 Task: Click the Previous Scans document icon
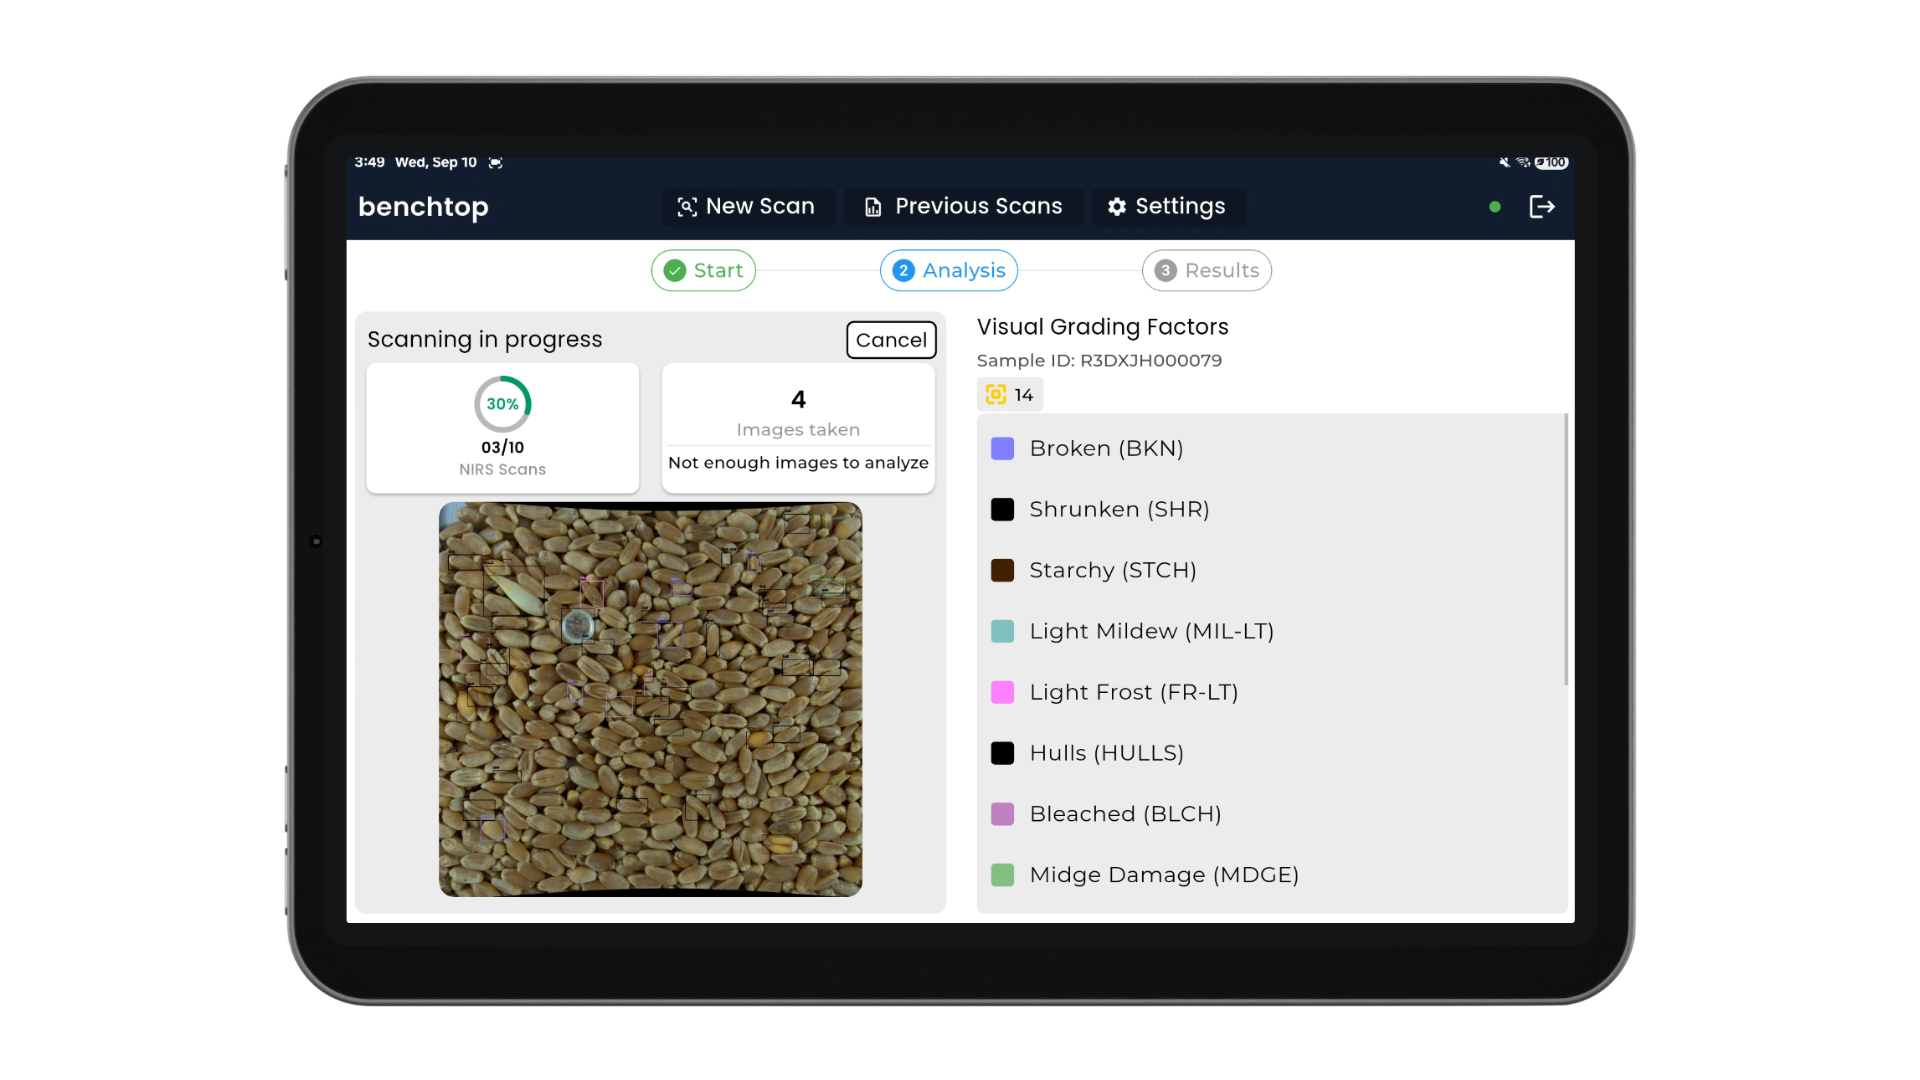[x=873, y=207]
